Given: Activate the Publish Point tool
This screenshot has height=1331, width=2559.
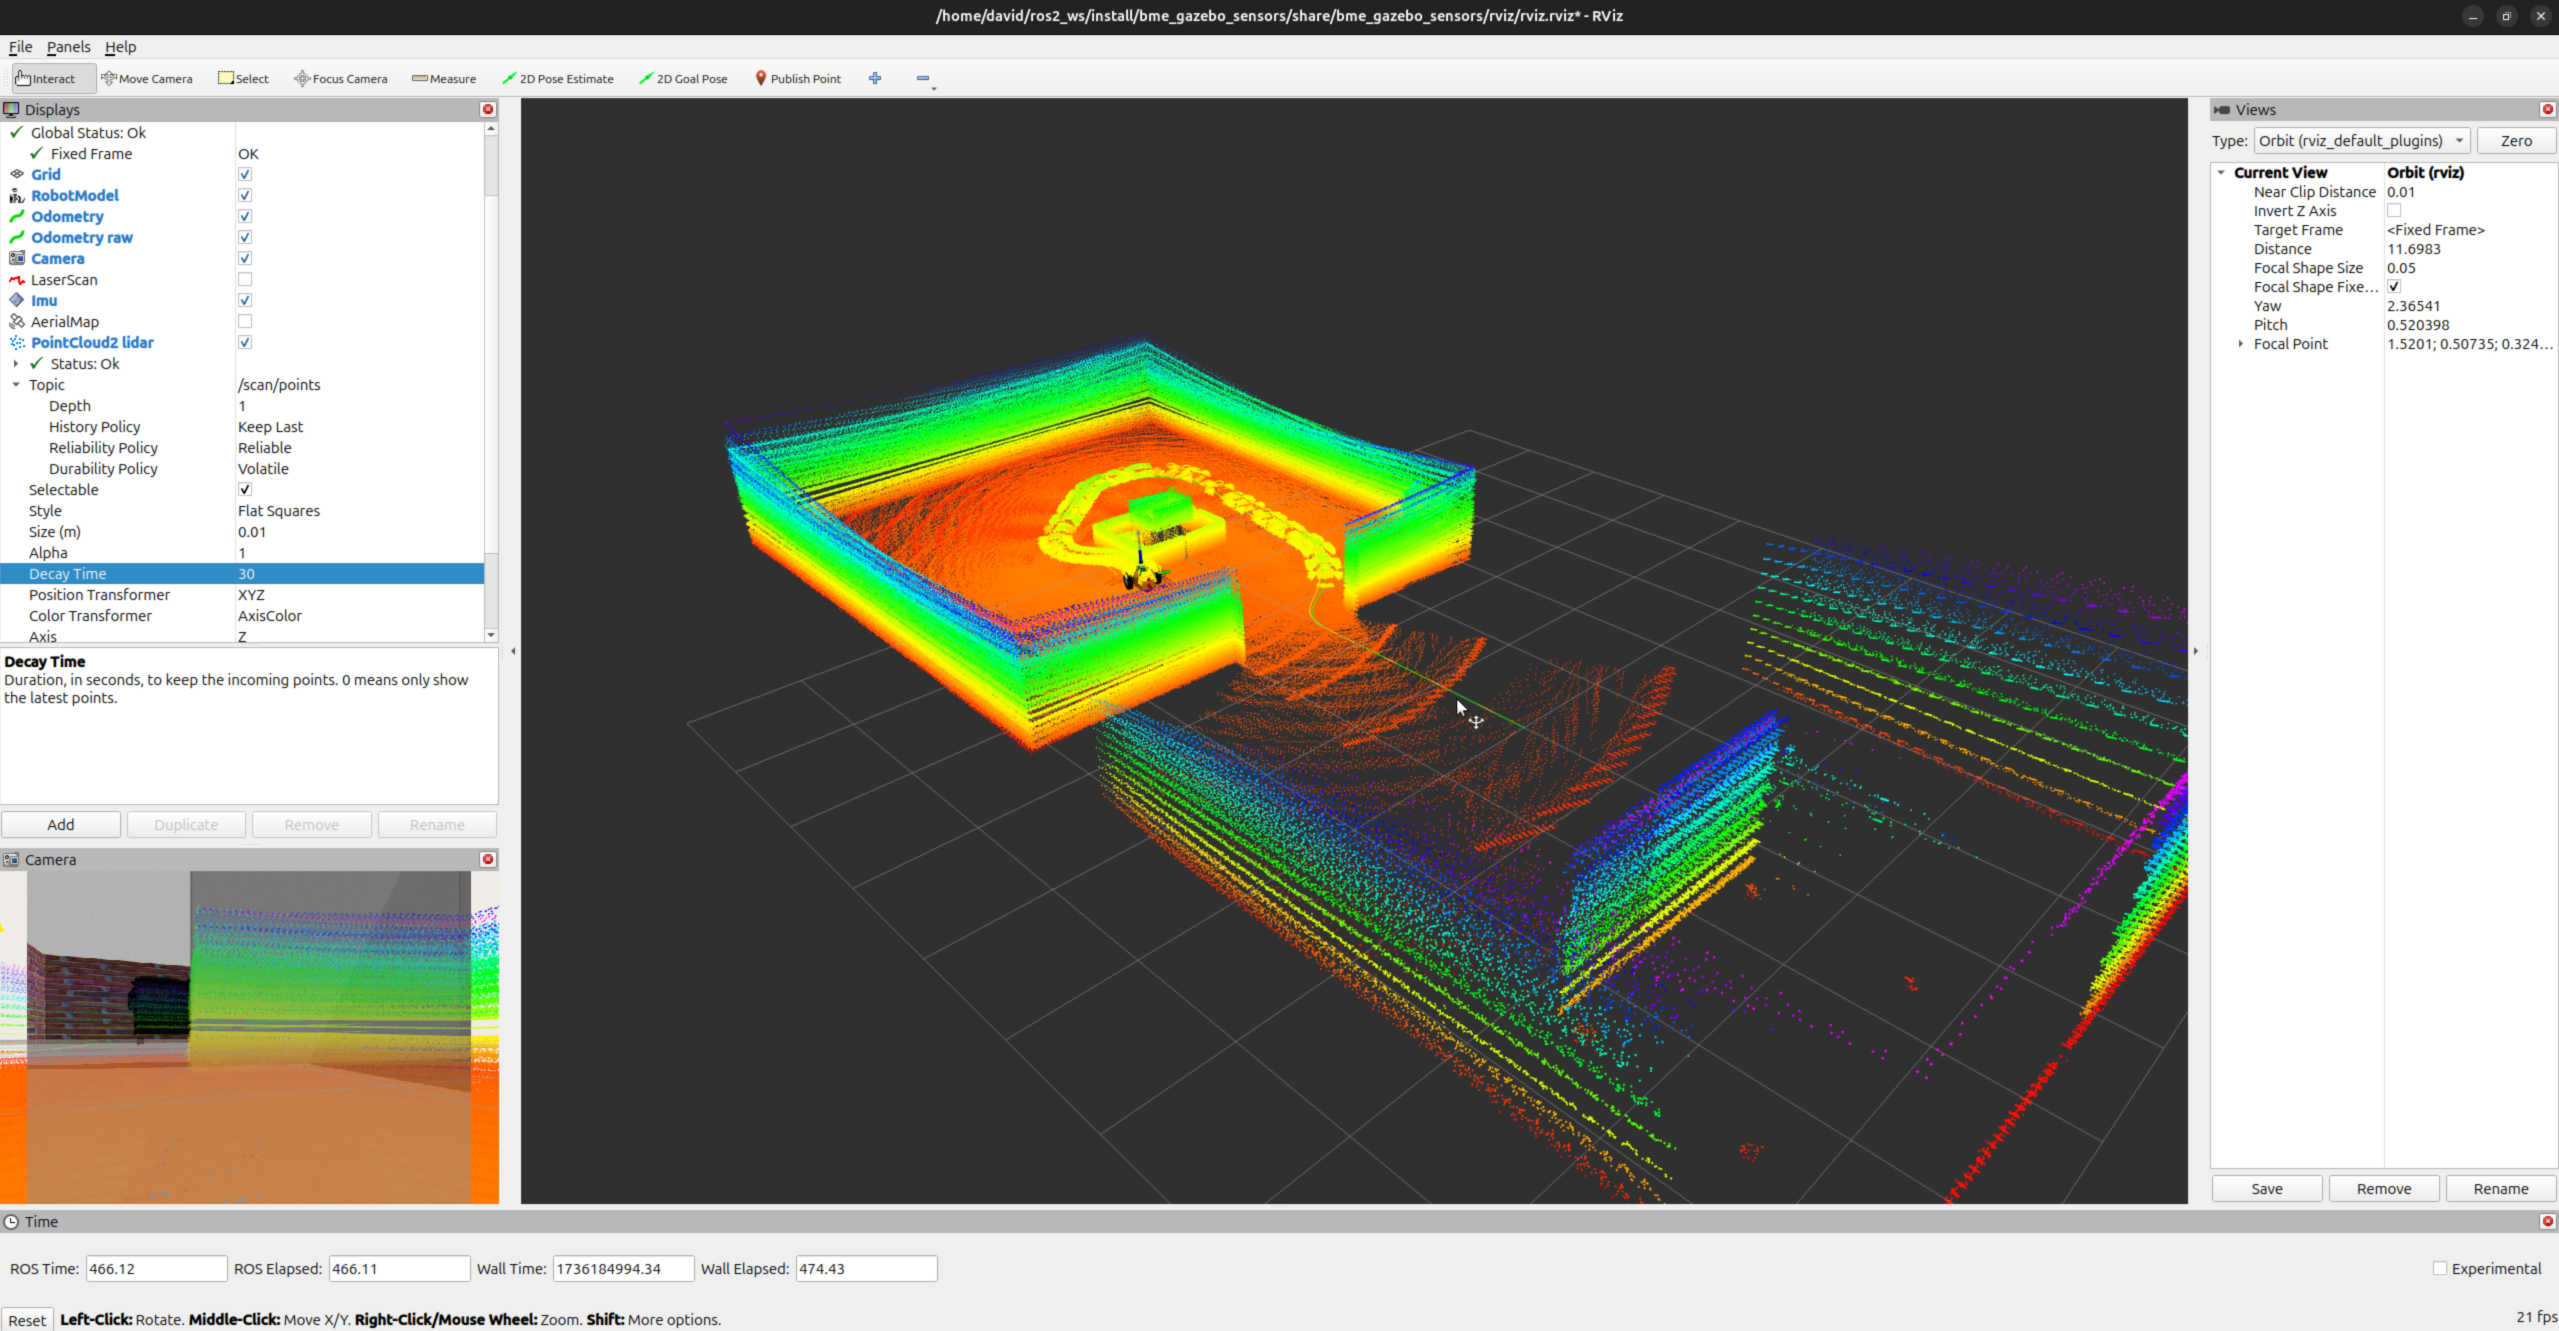Looking at the screenshot, I should [798, 78].
